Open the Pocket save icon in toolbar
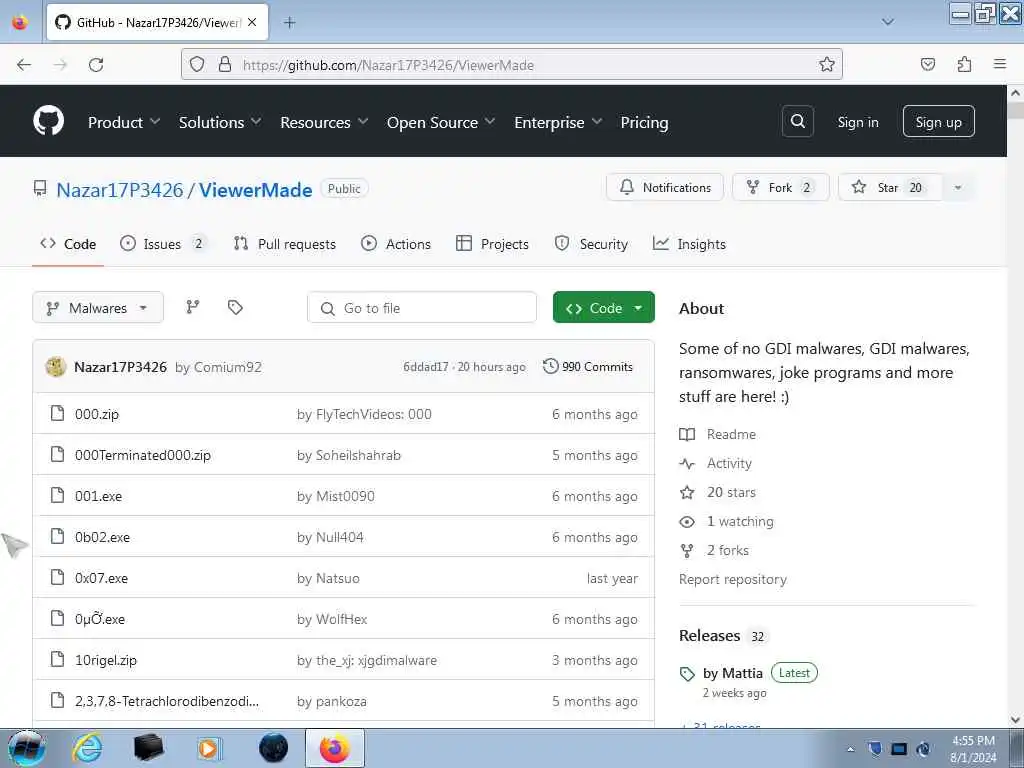Image resolution: width=1024 pixels, height=768 pixels. coord(927,64)
